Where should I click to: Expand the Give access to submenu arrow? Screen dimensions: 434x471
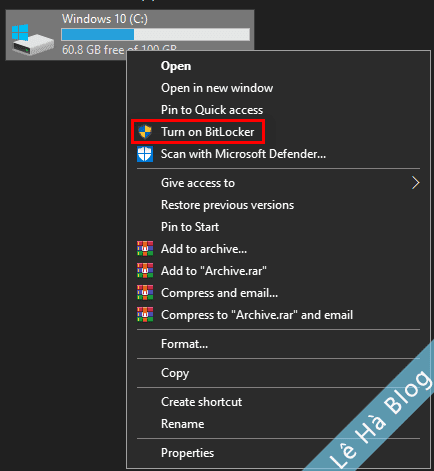[x=415, y=183]
